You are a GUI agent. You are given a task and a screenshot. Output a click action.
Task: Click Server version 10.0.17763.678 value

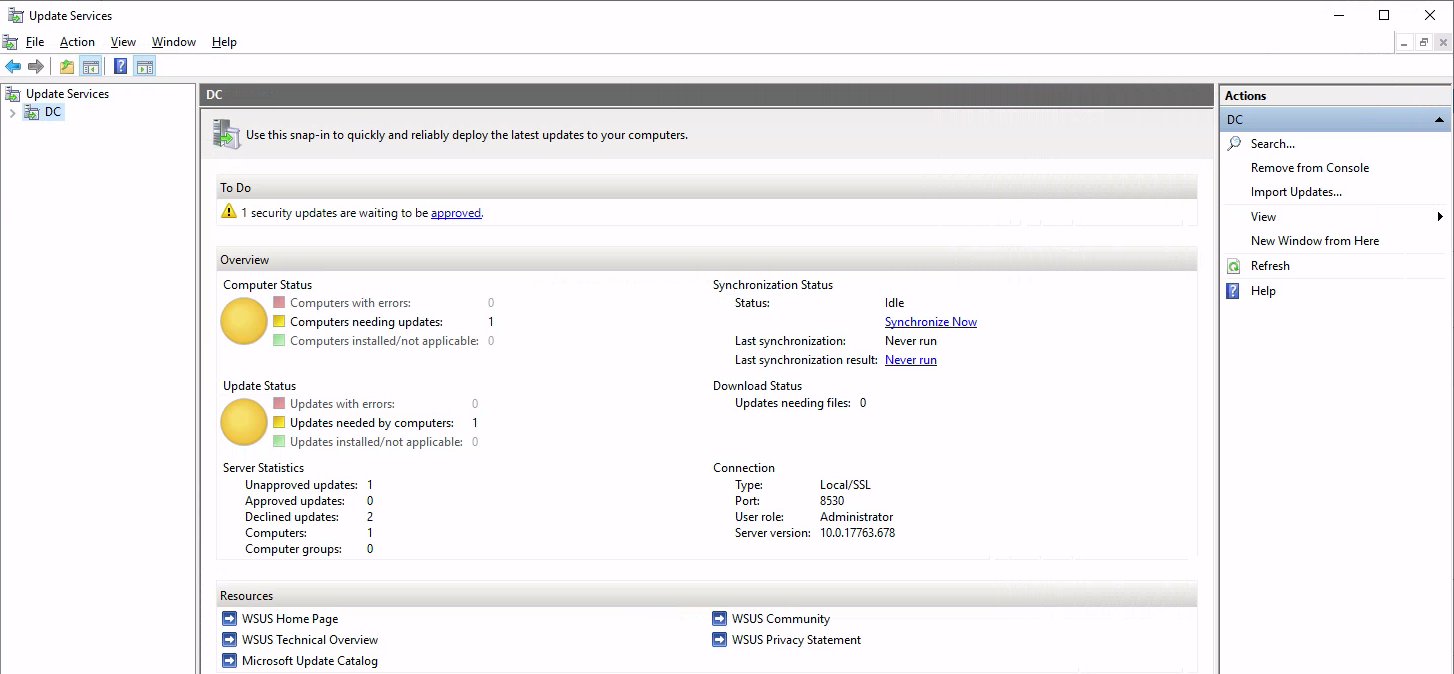857,533
